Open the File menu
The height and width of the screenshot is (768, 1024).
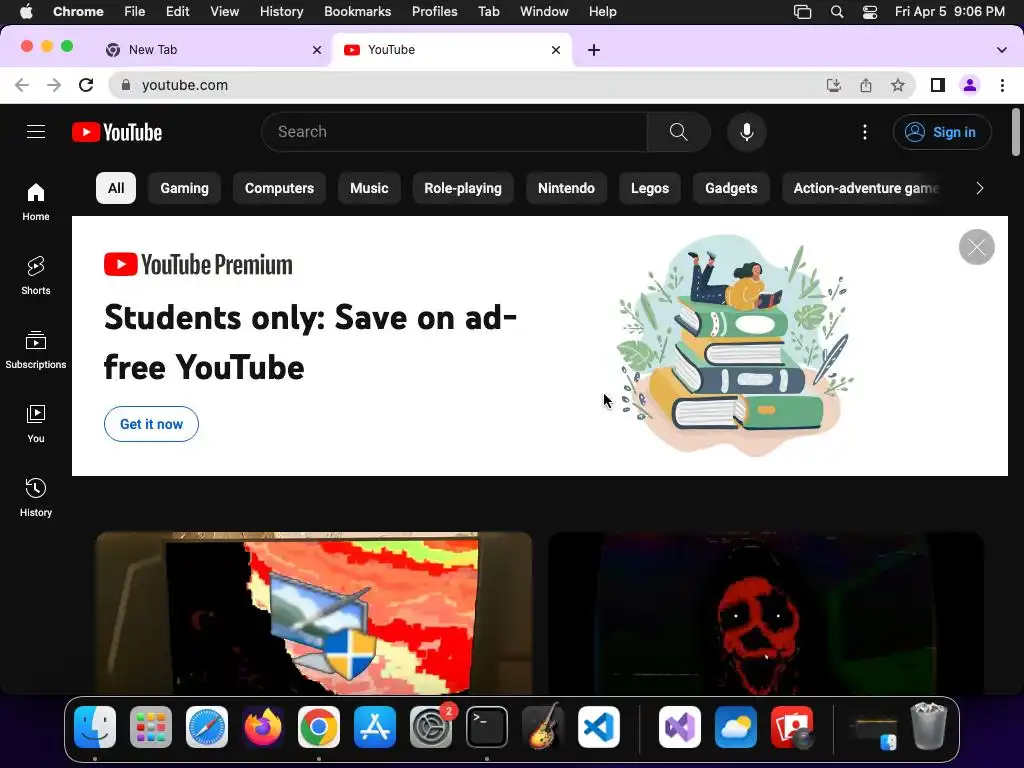pyautogui.click(x=135, y=12)
